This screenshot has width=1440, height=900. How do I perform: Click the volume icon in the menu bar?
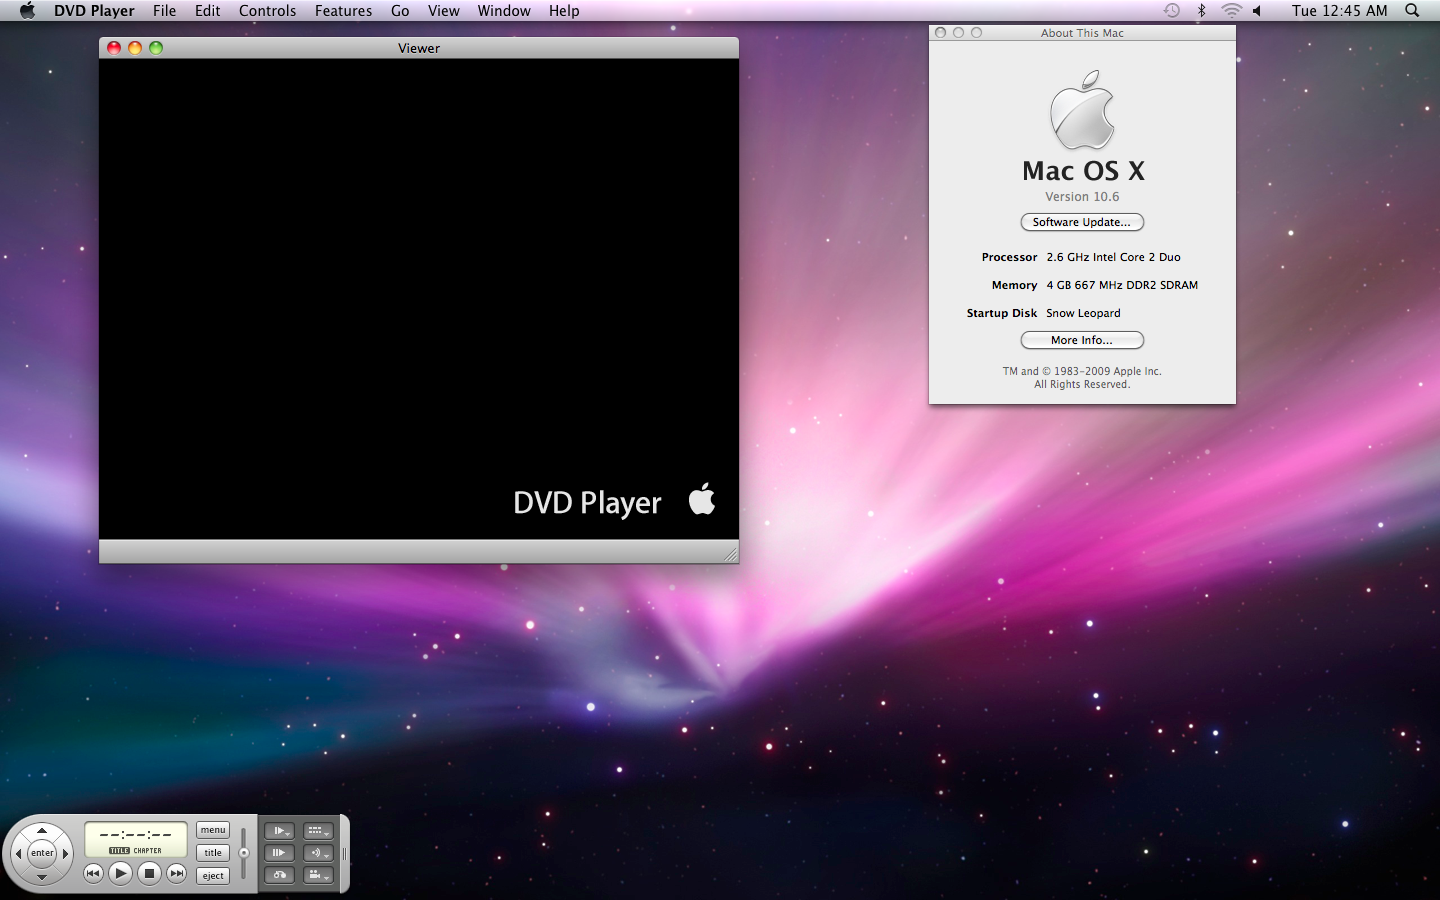tap(1257, 10)
